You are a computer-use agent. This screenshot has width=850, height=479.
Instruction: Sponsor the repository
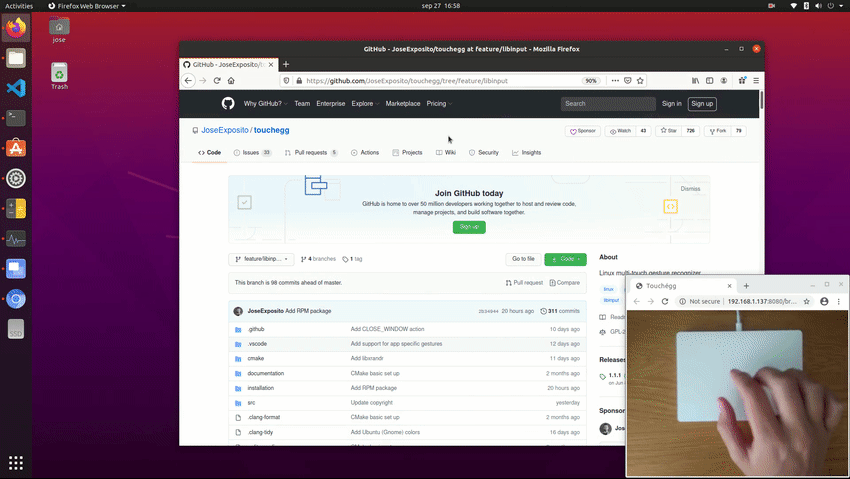tap(583, 131)
